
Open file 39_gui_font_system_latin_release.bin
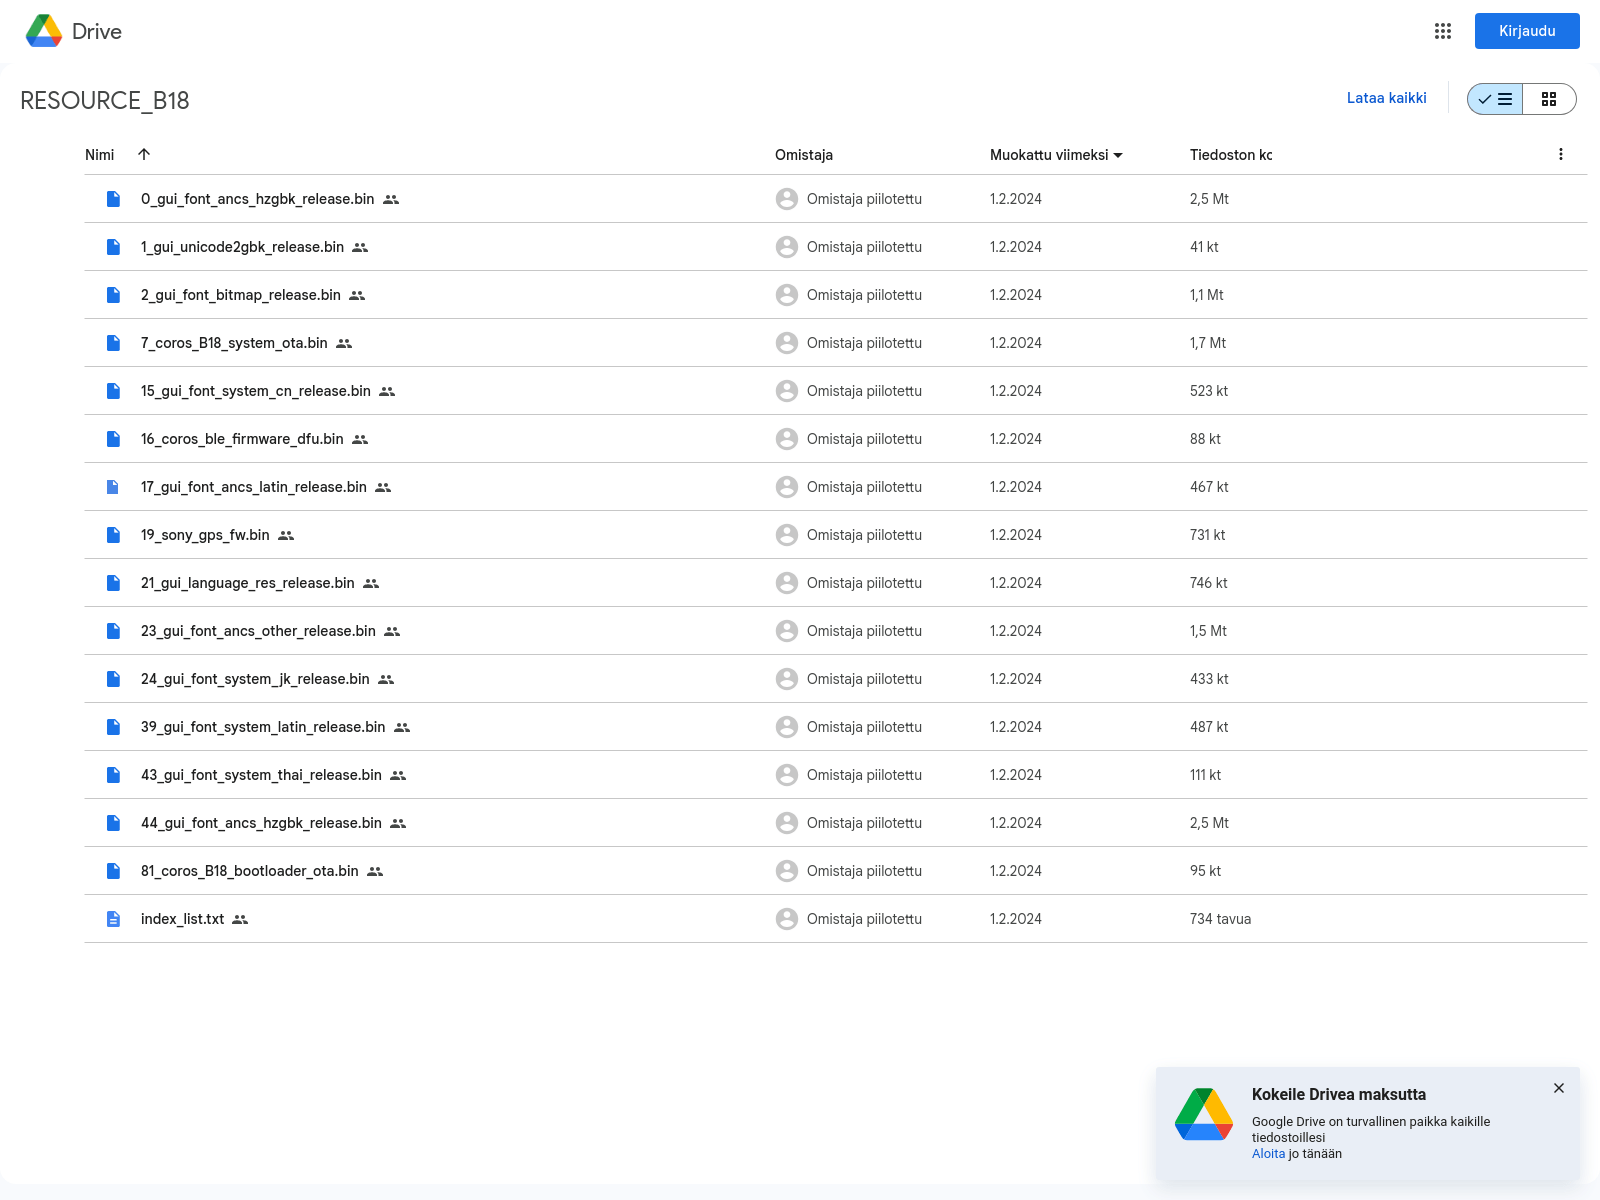tap(263, 727)
